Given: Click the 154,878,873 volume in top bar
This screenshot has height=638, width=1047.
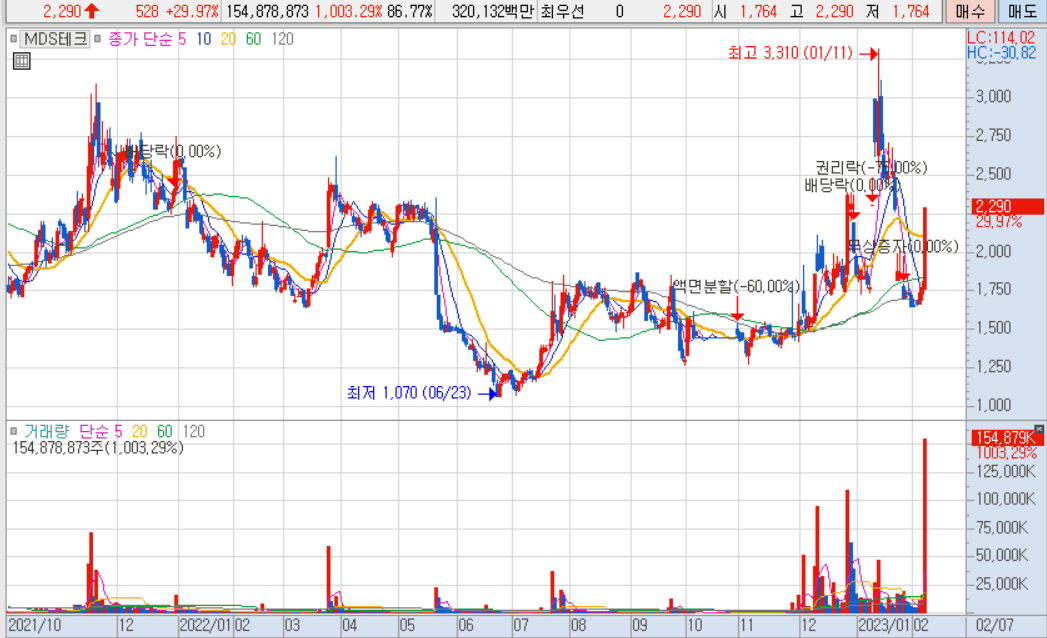Looking at the screenshot, I should [267, 11].
